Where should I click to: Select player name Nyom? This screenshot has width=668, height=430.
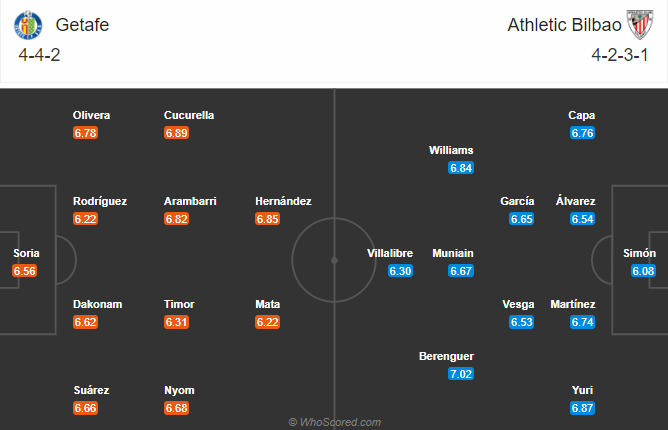[179, 390]
